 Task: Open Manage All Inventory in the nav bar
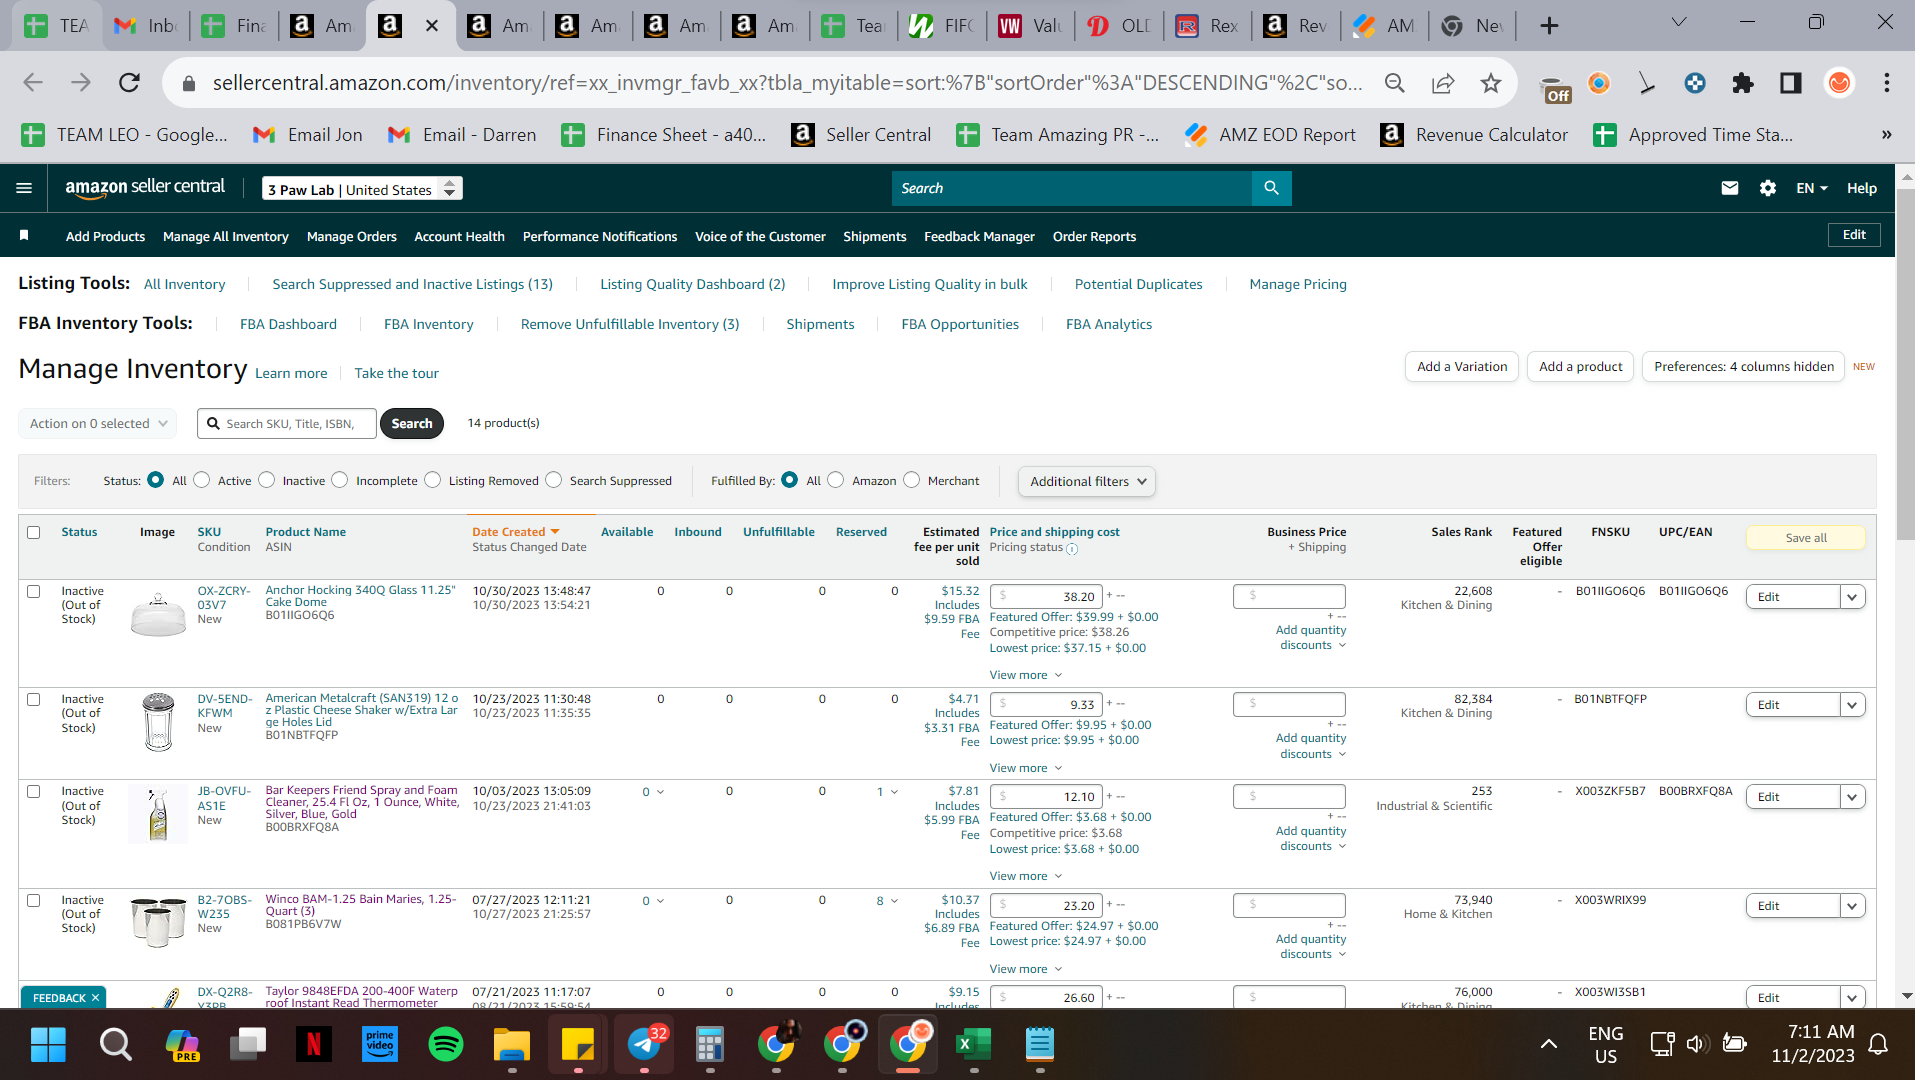coord(226,237)
